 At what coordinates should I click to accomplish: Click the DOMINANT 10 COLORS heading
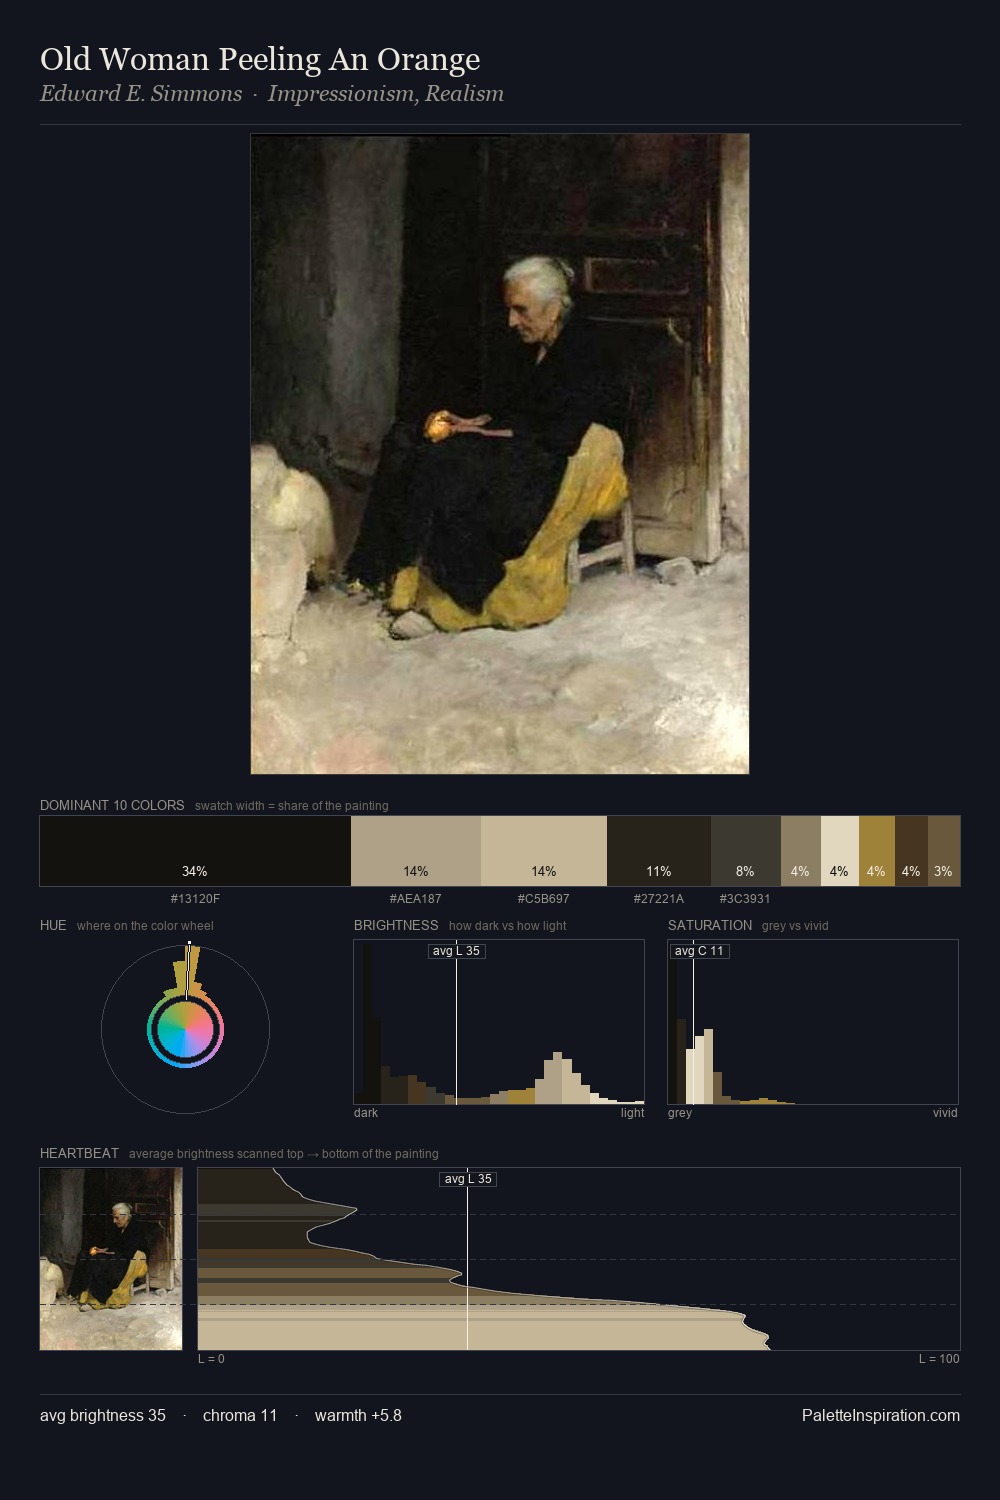click(112, 805)
